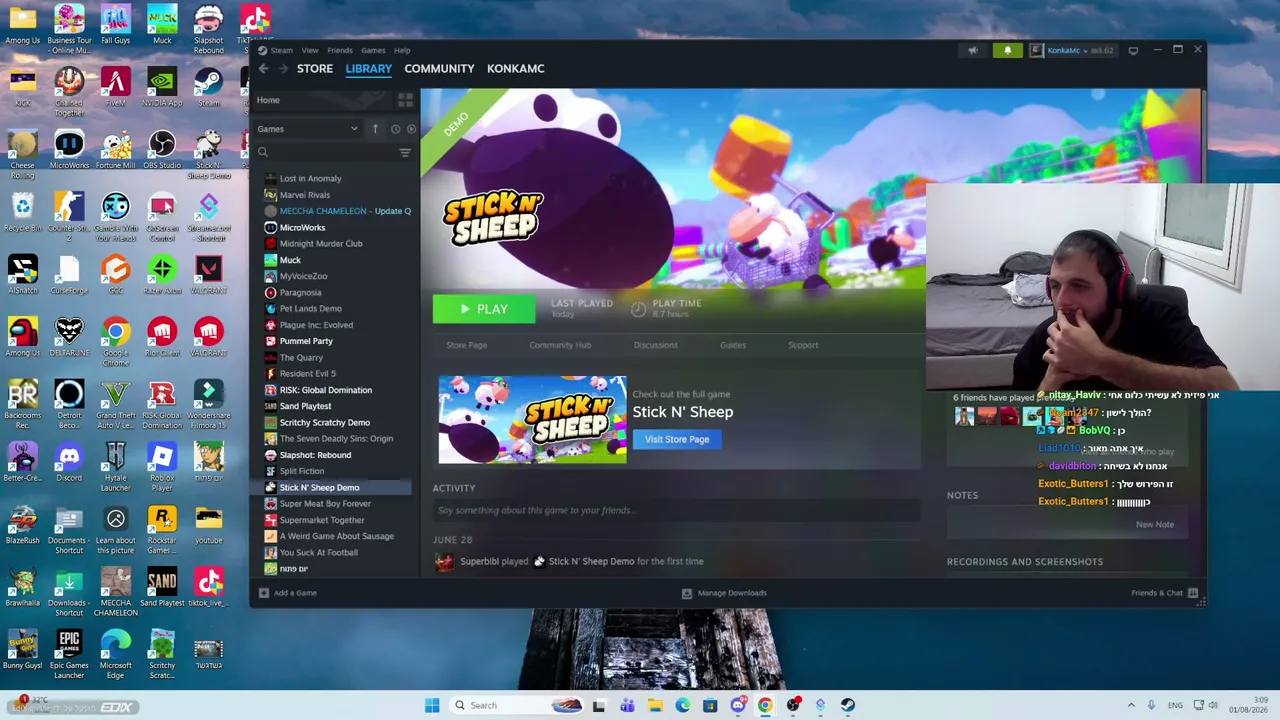Screen dimensions: 1280x720
Task: Open the Steam menu
Action: click(x=281, y=50)
